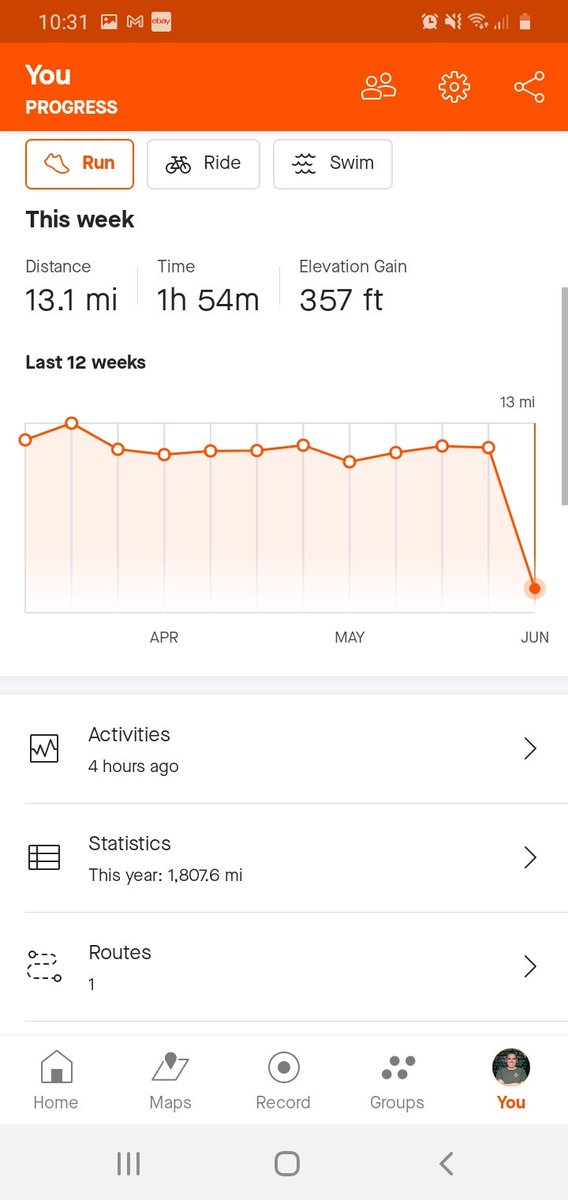Screen dimensions: 568x1200
Task: Expand the Routes row chevron
Action: (x=530, y=967)
